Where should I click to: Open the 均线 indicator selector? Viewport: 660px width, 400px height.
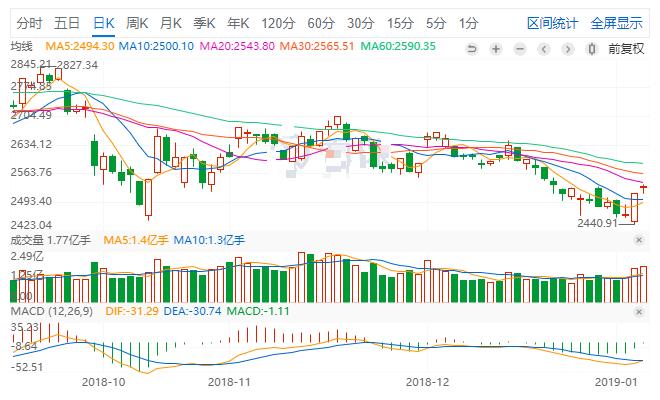click(x=20, y=46)
